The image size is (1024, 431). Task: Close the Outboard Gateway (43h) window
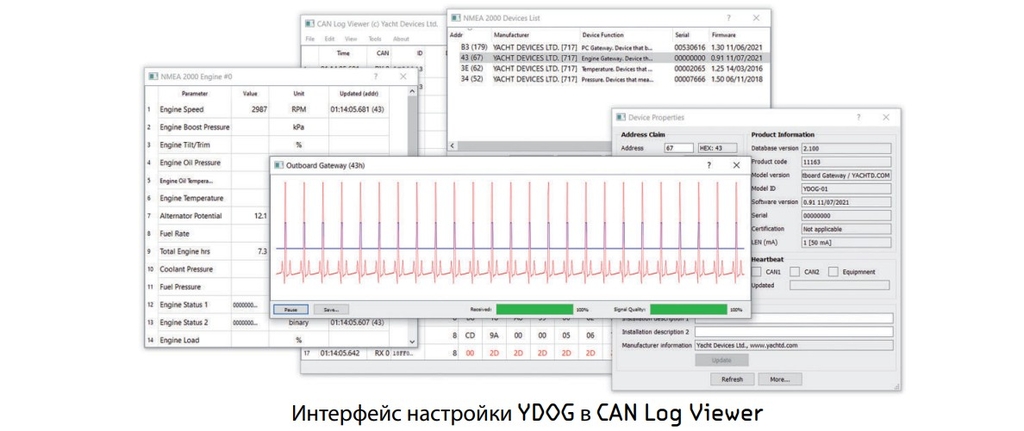(x=736, y=165)
